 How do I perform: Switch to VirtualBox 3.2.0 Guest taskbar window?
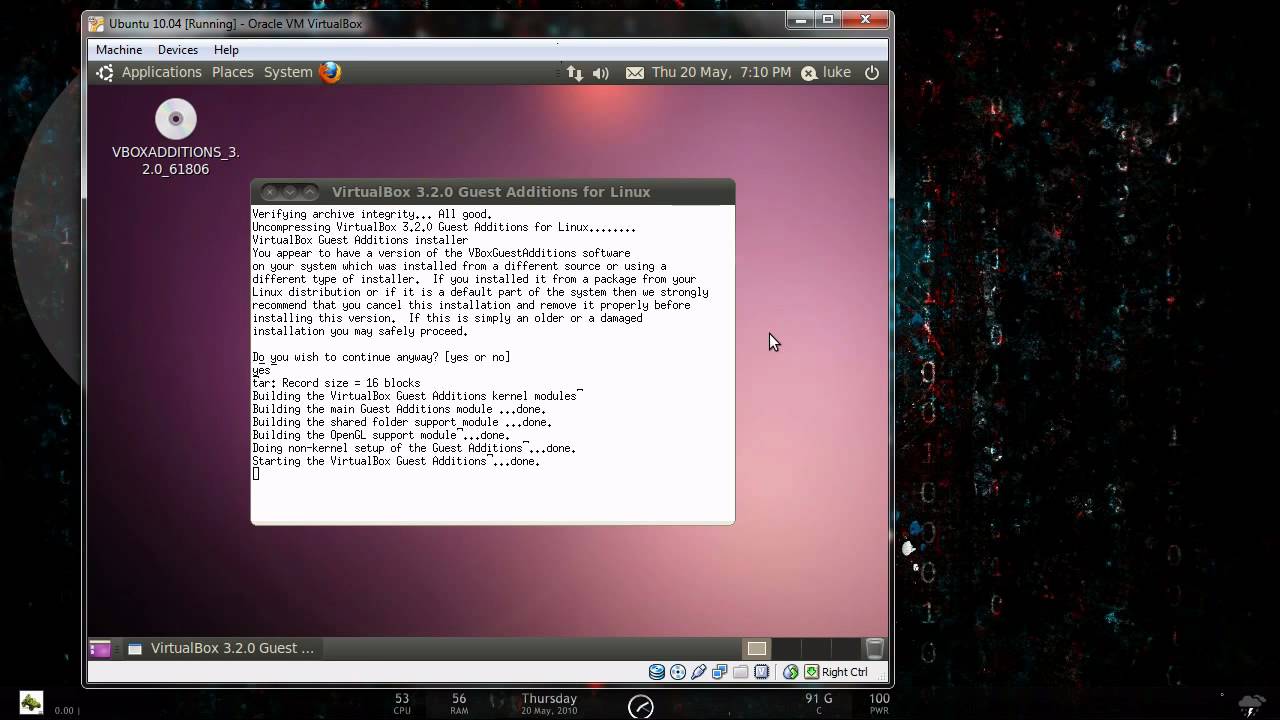click(x=221, y=648)
